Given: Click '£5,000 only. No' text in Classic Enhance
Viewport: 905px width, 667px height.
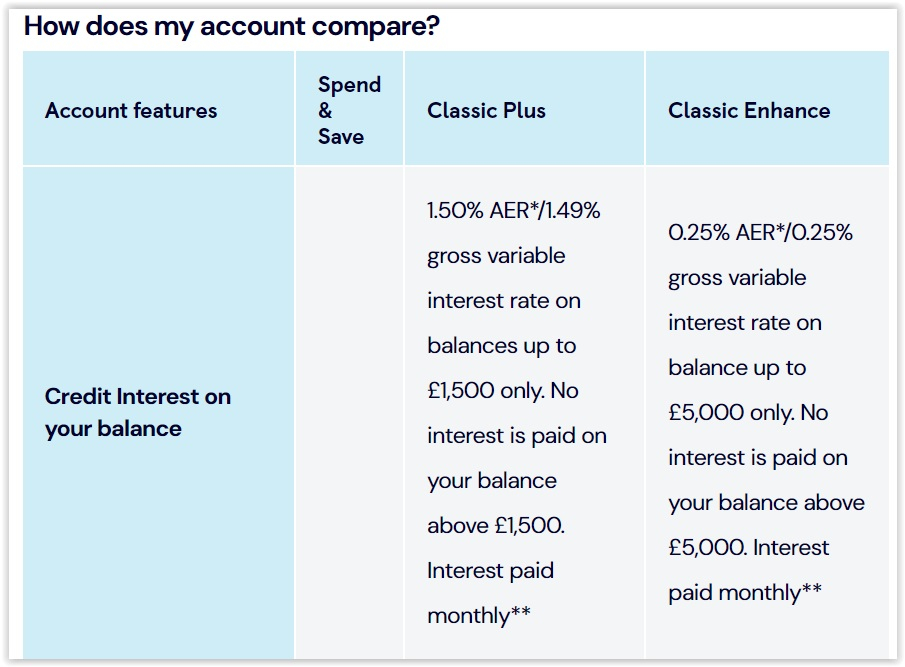Looking at the screenshot, I should coord(748,413).
